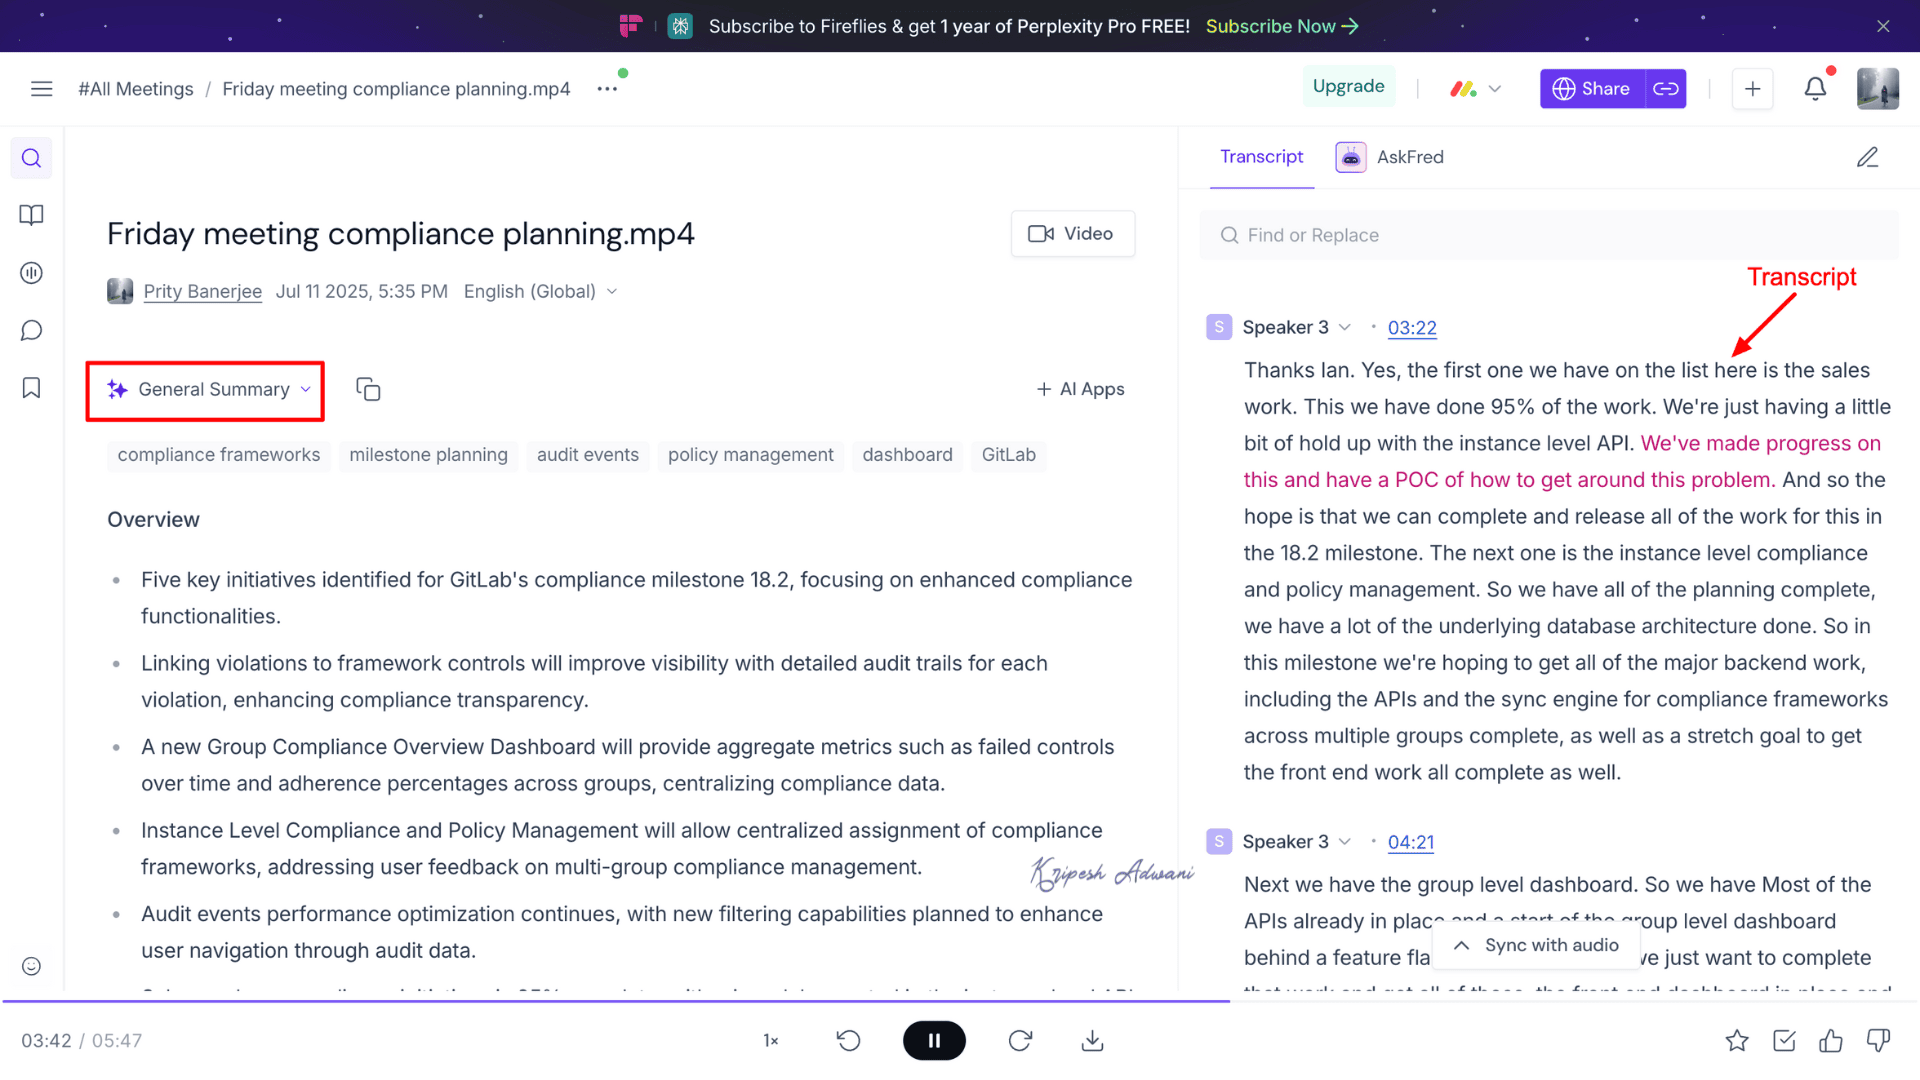
Task: Pause the audio playback
Action: [x=933, y=1041]
